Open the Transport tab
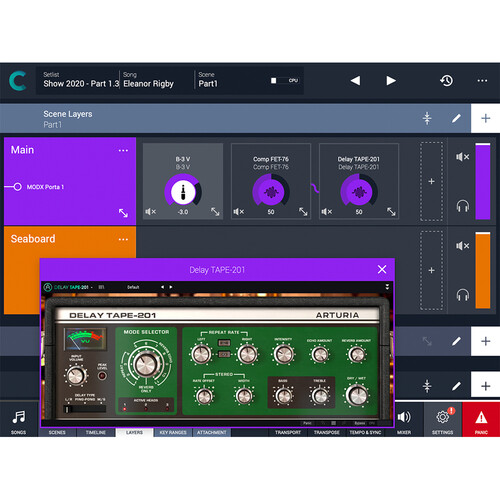Screen dimensions: 500x500 288,432
